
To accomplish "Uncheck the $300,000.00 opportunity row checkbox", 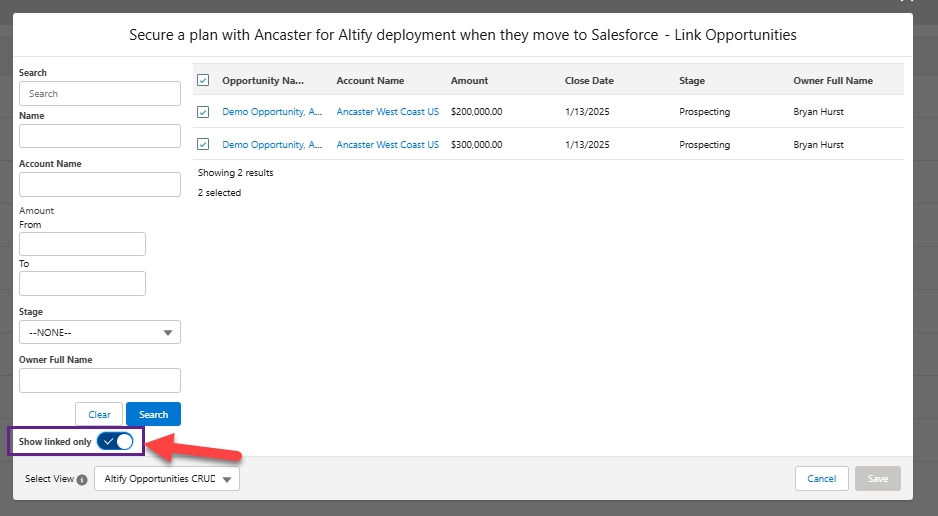I will [x=203, y=144].
